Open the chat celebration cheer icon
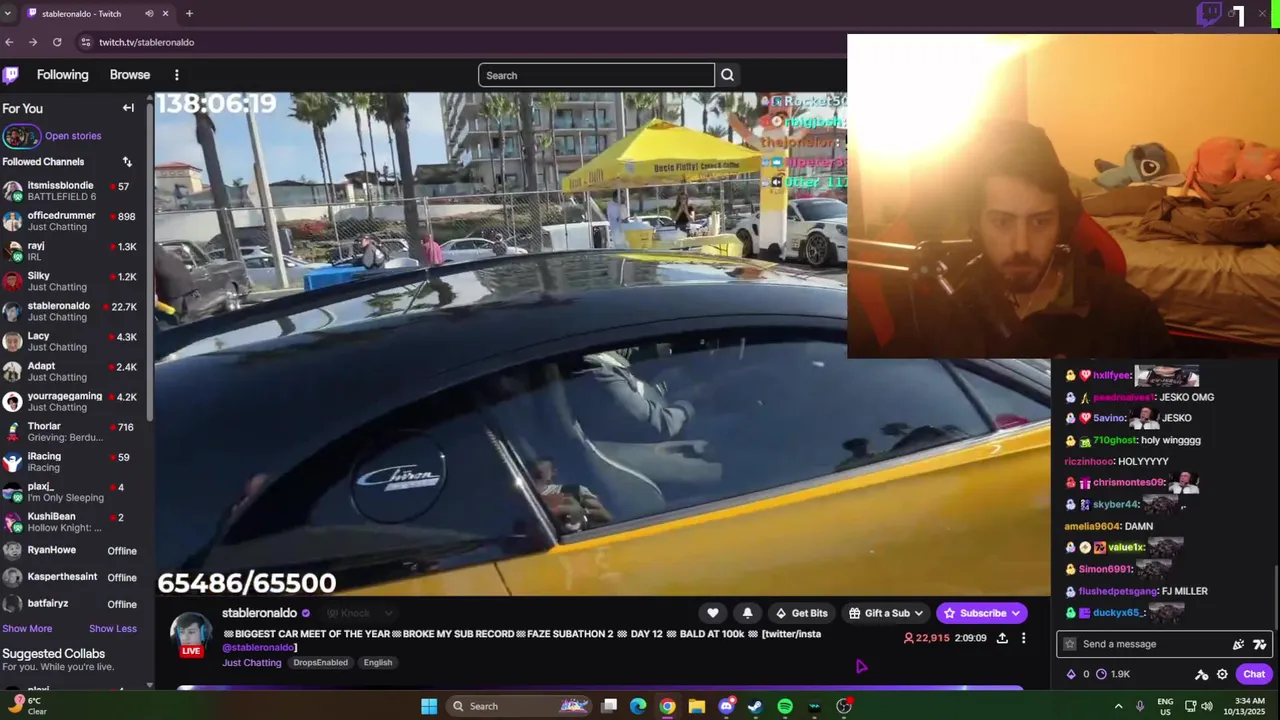 1239,644
